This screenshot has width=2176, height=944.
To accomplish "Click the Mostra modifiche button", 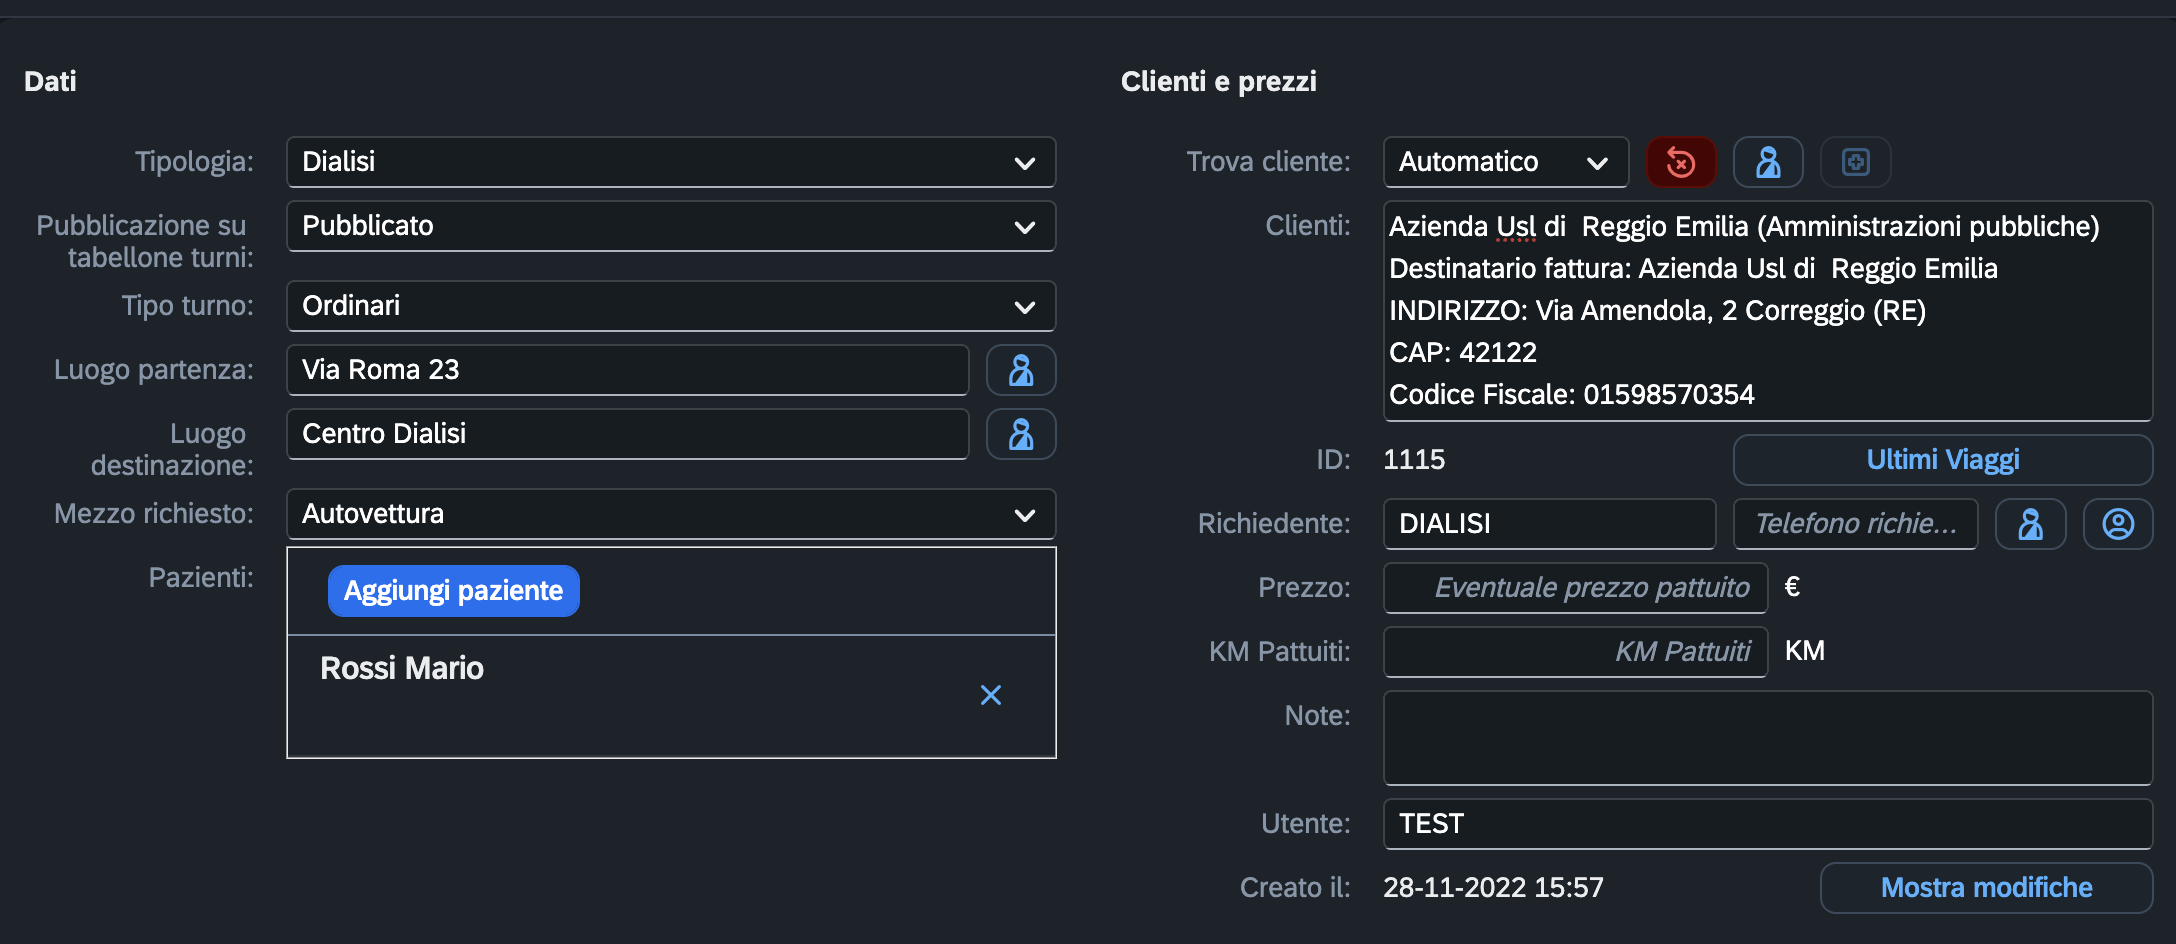I will [x=1986, y=888].
